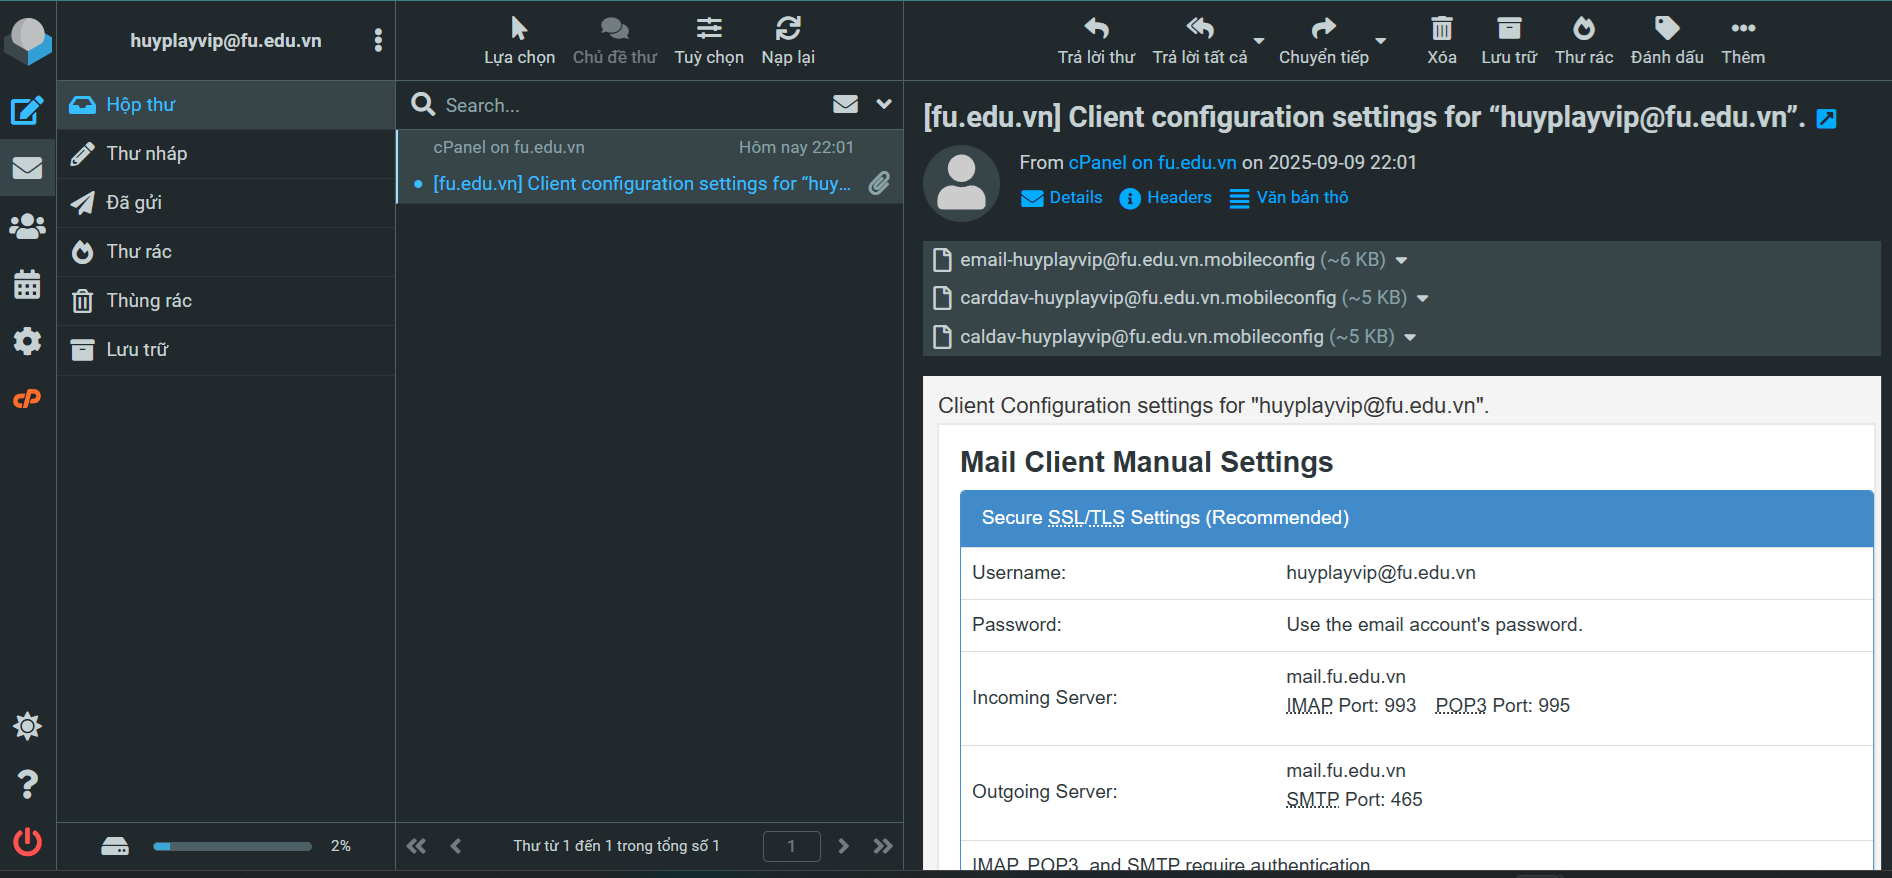Open the Thư nháp drafts folder
1892x878 pixels.
point(147,154)
